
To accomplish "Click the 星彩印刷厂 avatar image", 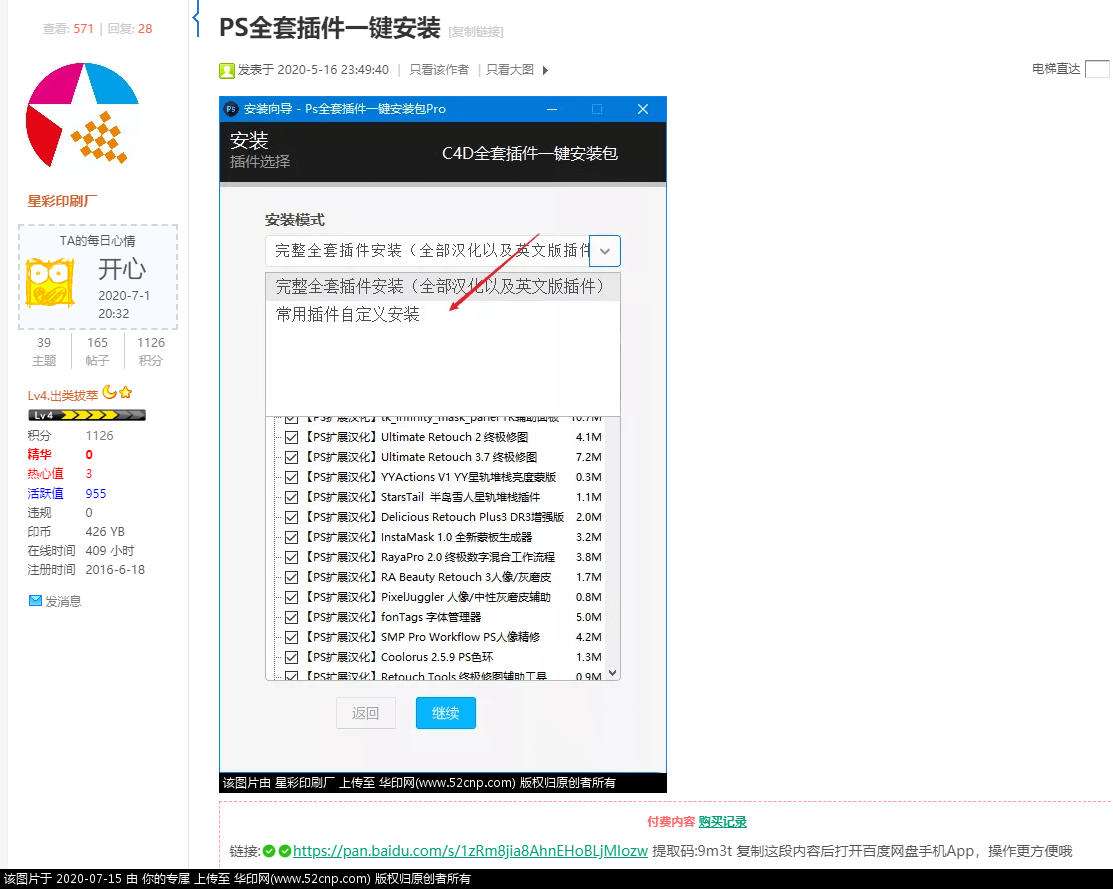I will [x=82, y=115].
